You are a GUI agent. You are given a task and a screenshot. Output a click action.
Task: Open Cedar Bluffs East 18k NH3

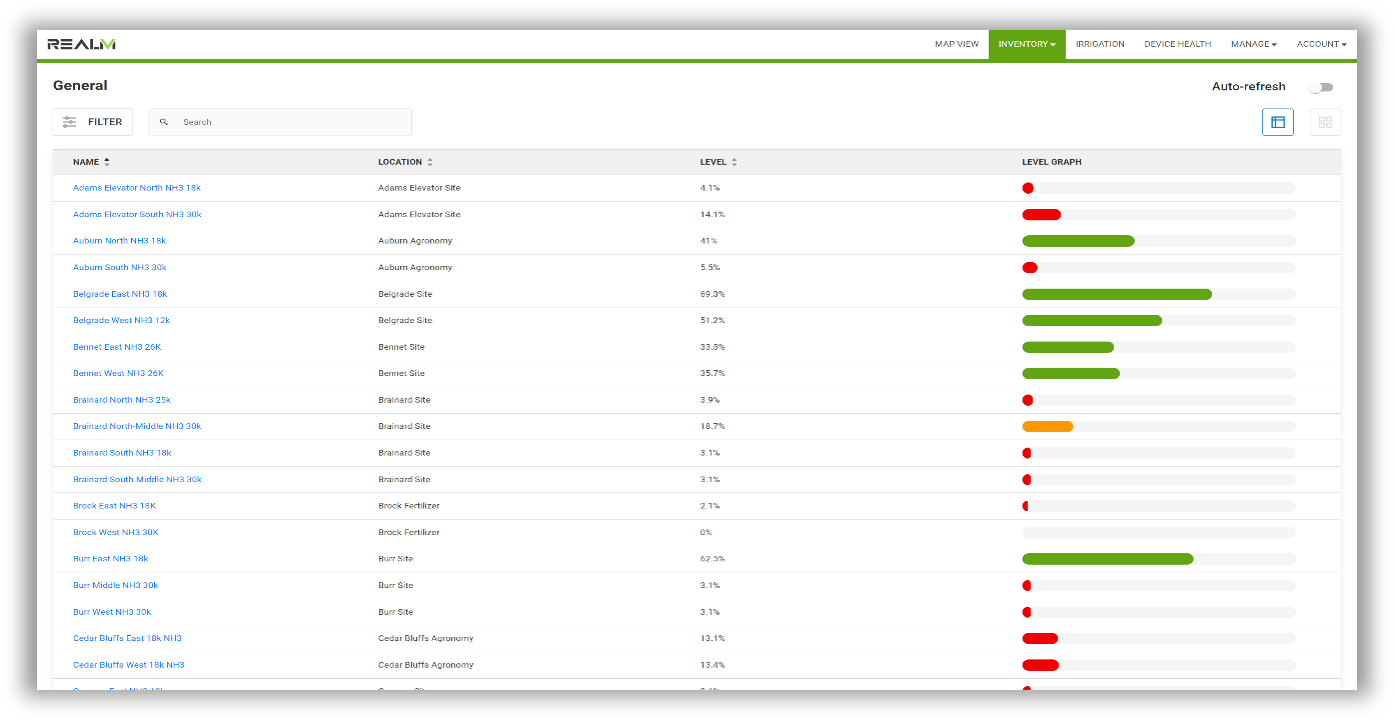[127, 638]
